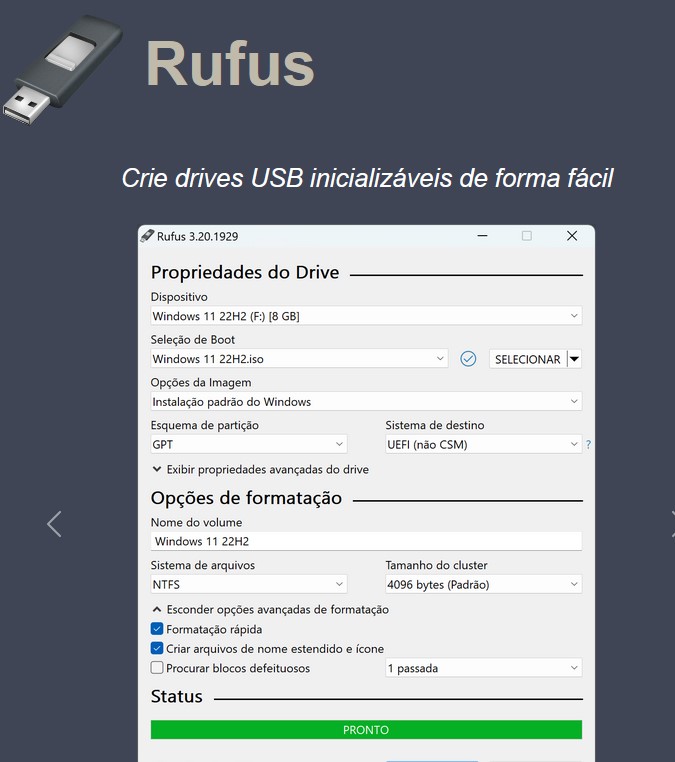Enable Procurar blocos defeituosos checkbox
This screenshot has width=675, height=762.
pyautogui.click(x=157, y=668)
